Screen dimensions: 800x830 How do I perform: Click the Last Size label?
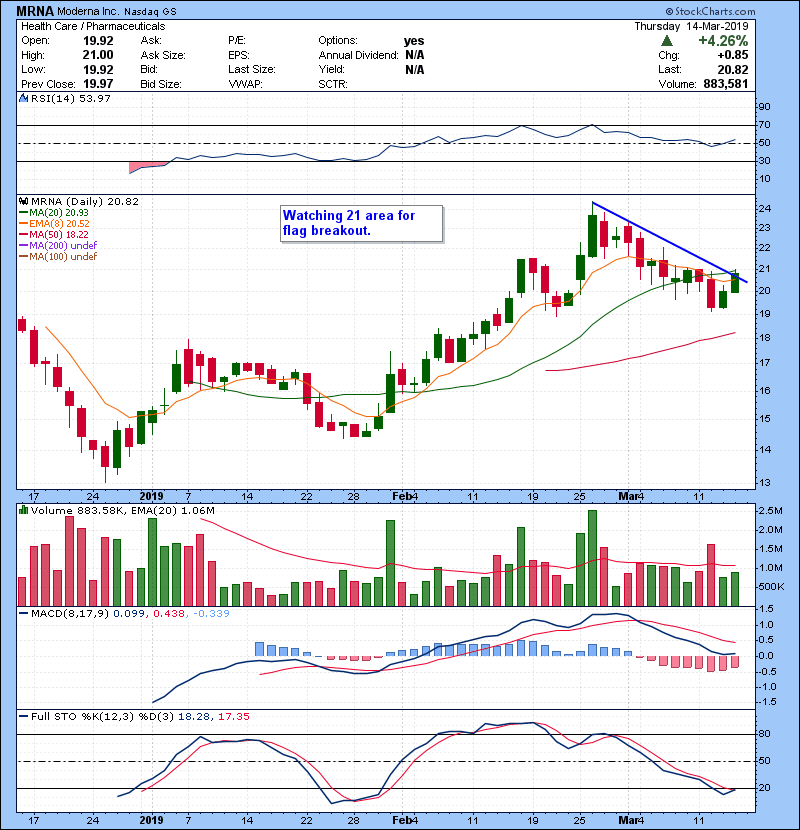point(252,69)
